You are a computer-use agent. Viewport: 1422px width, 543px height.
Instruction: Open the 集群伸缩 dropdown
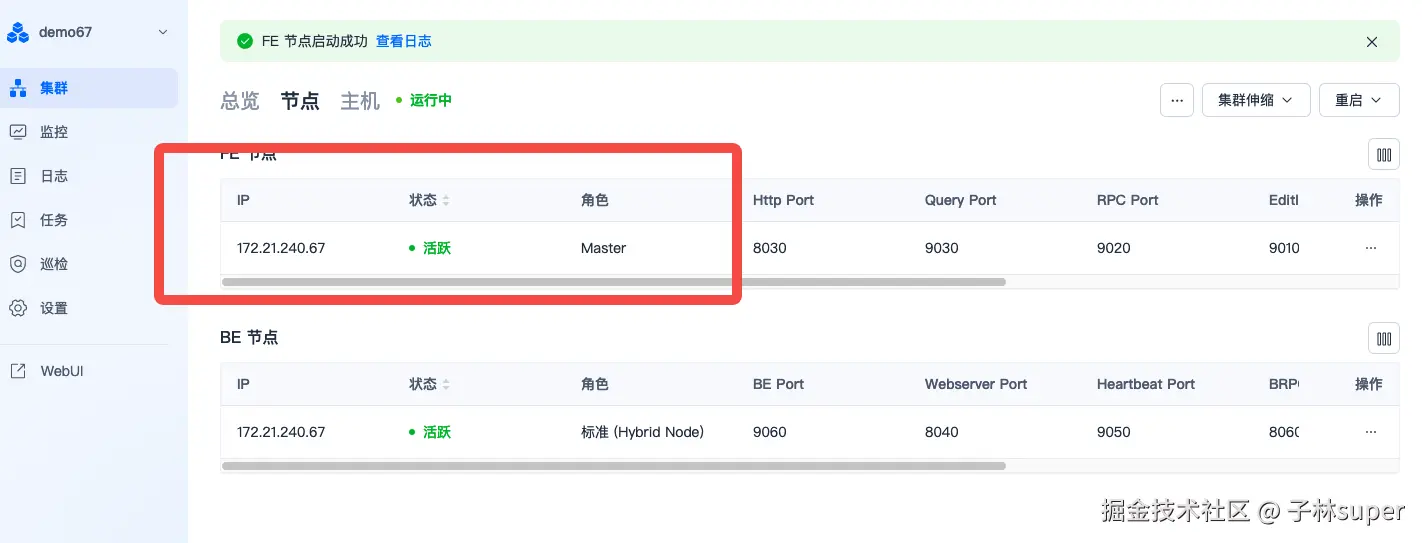point(1255,100)
